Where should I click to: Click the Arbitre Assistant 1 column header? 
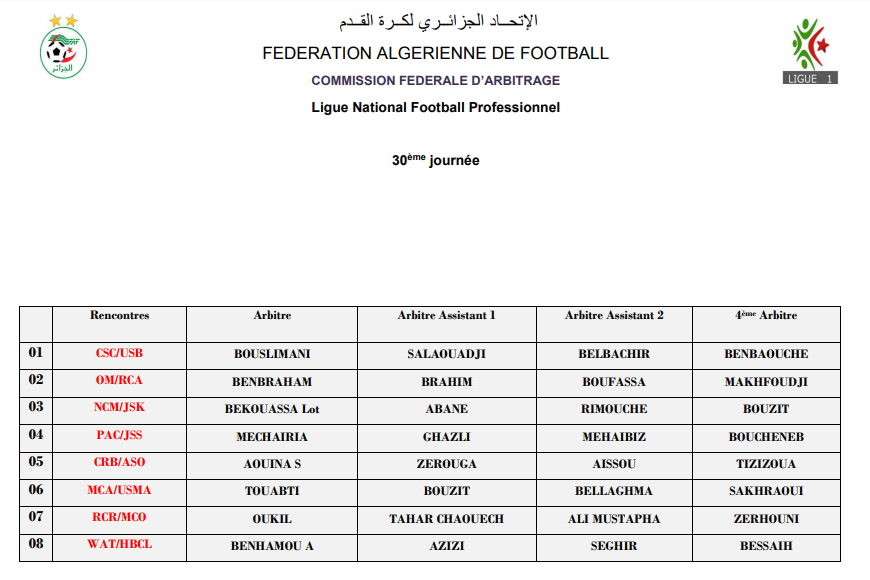click(x=446, y=316)
